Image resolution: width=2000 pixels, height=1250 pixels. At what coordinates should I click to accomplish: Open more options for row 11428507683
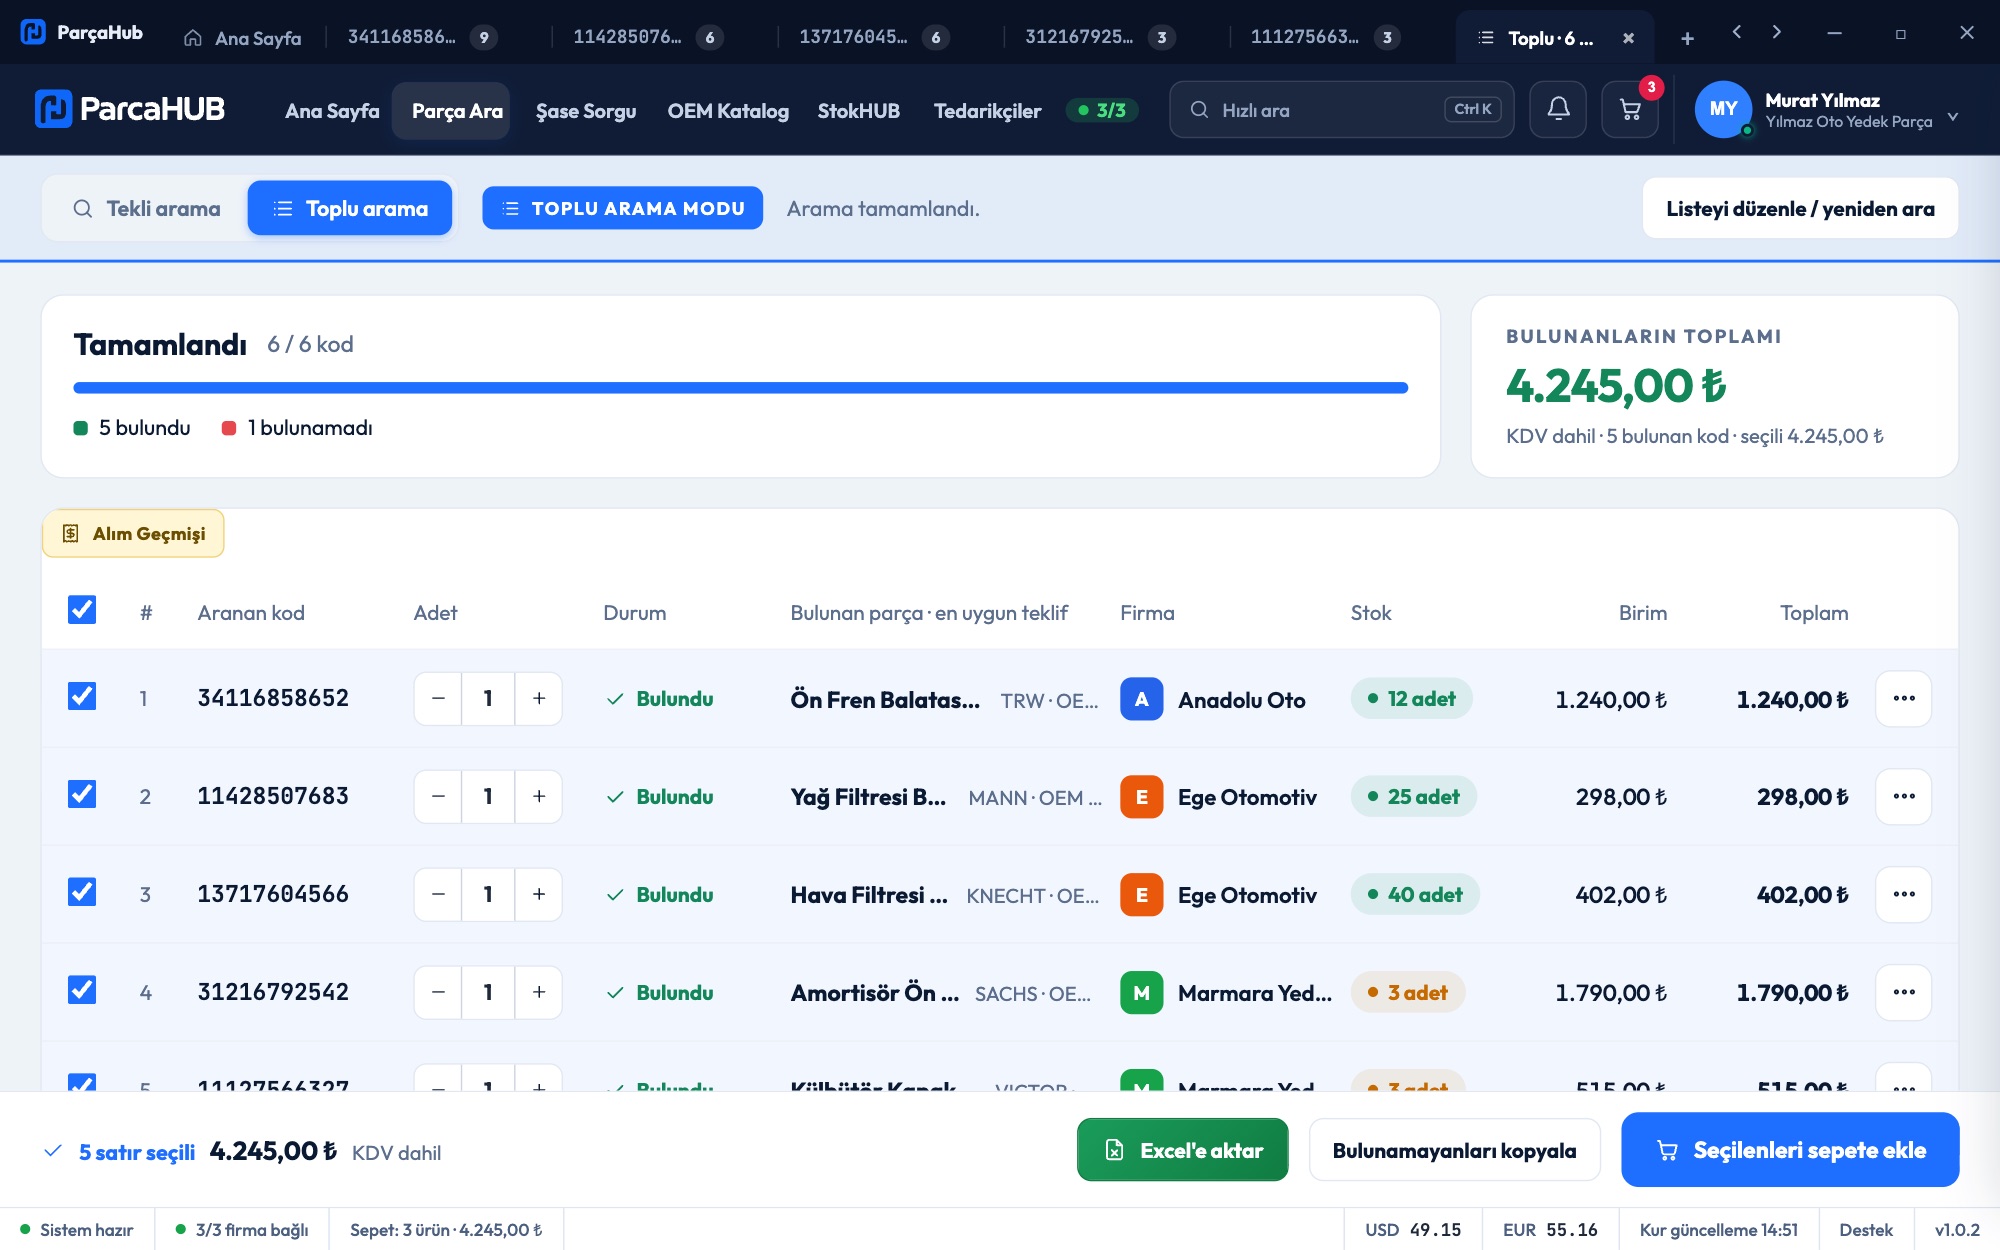tap(1904, 796)
